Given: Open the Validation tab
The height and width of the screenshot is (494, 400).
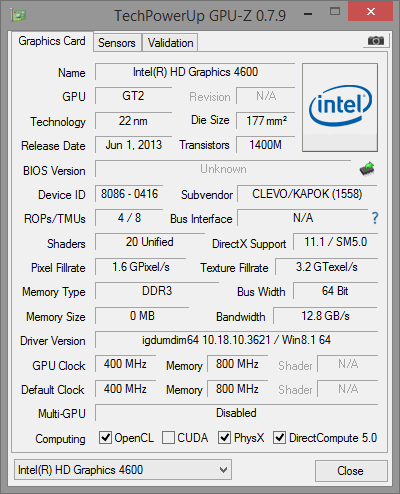Looking at the screenshot, I should pos(170,43).
